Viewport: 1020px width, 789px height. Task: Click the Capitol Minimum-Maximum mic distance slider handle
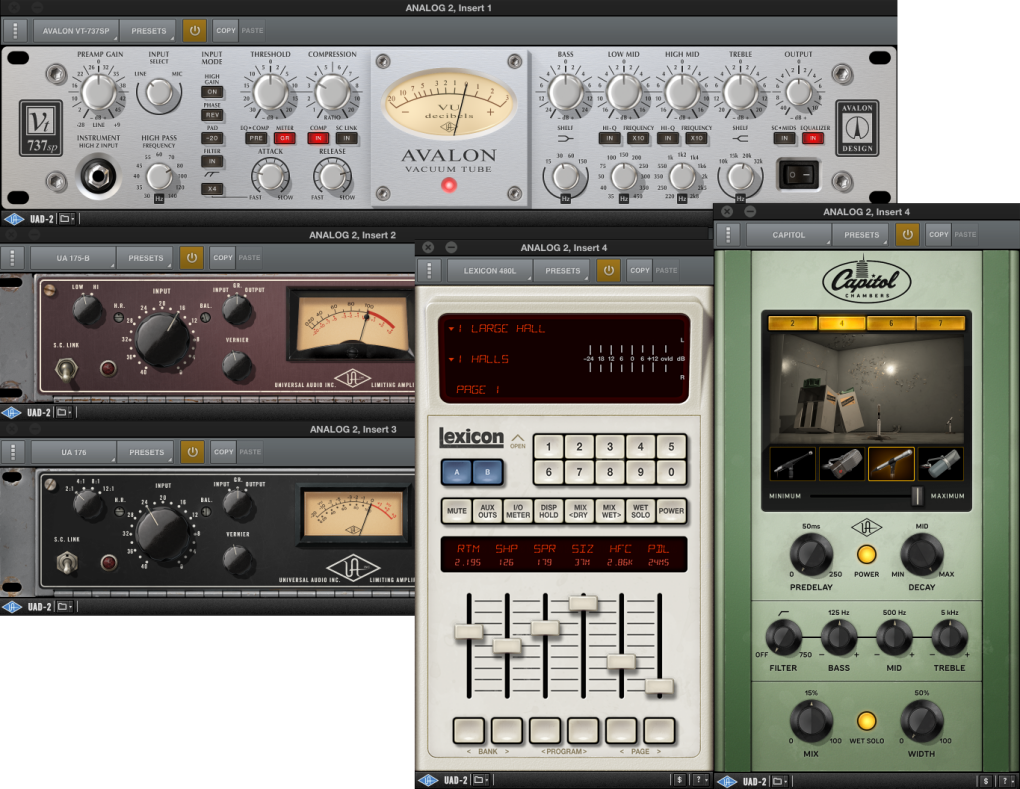point(917,496)
